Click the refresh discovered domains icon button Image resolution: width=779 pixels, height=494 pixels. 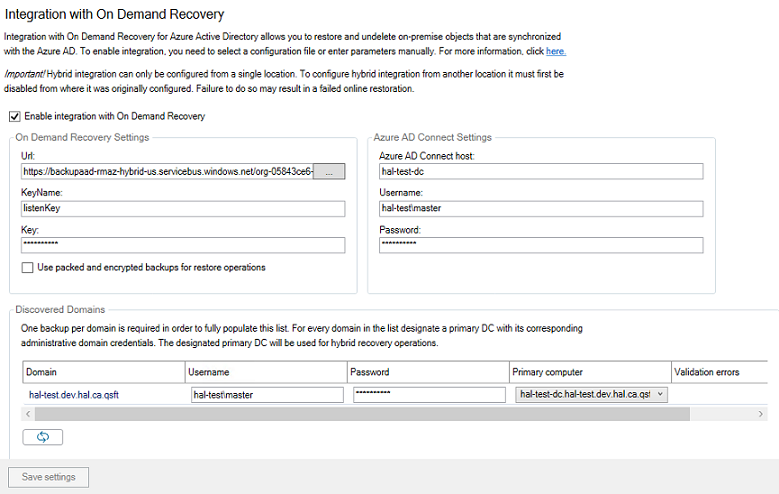tap(42, 437)
